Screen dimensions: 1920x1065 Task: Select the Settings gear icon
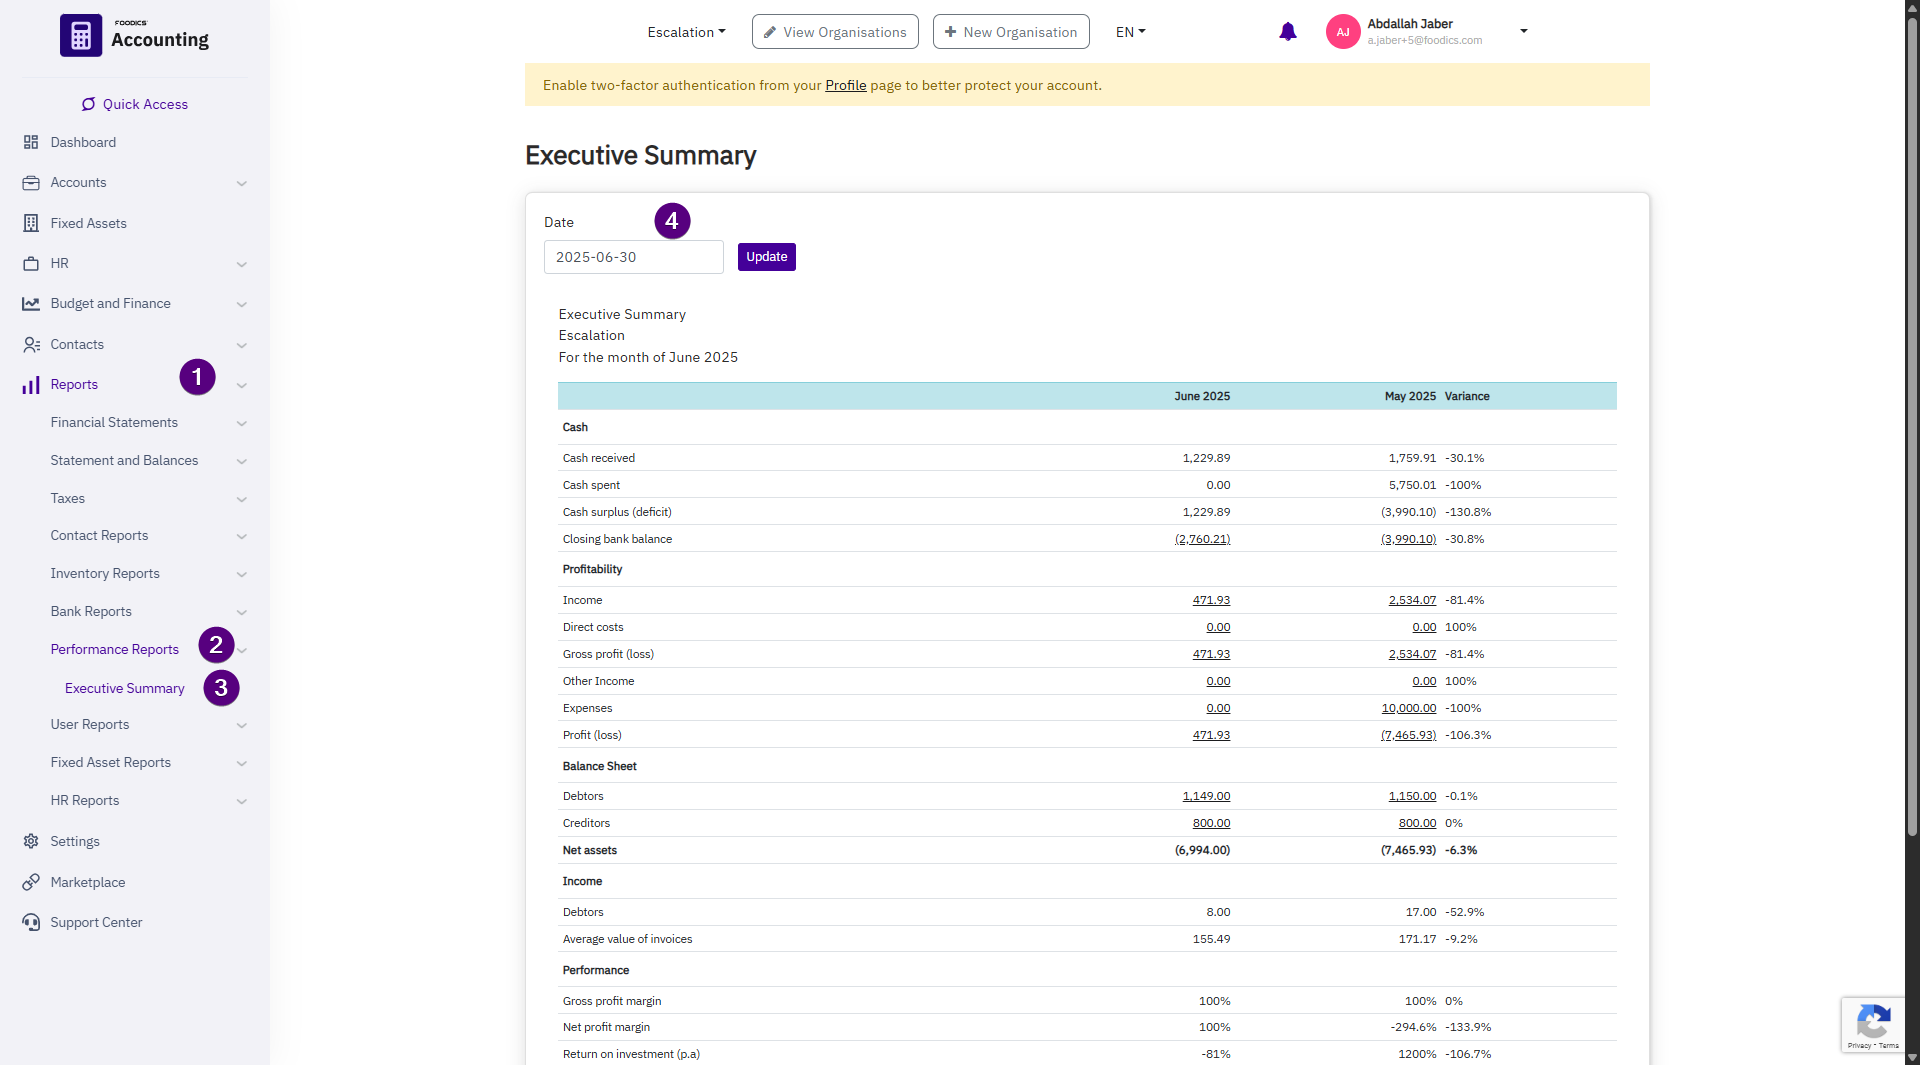pyautogui.click(x=31, y=841)
